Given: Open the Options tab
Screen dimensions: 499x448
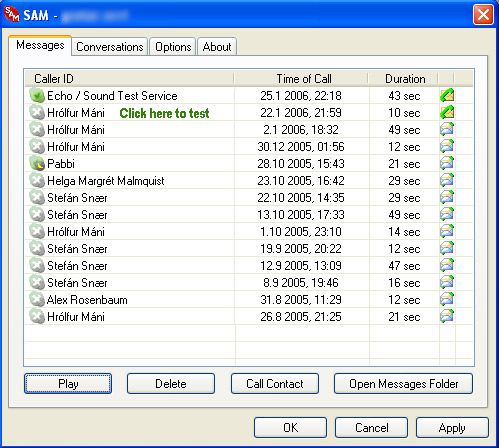Looking at the screenshot, I should coord(173,47).
